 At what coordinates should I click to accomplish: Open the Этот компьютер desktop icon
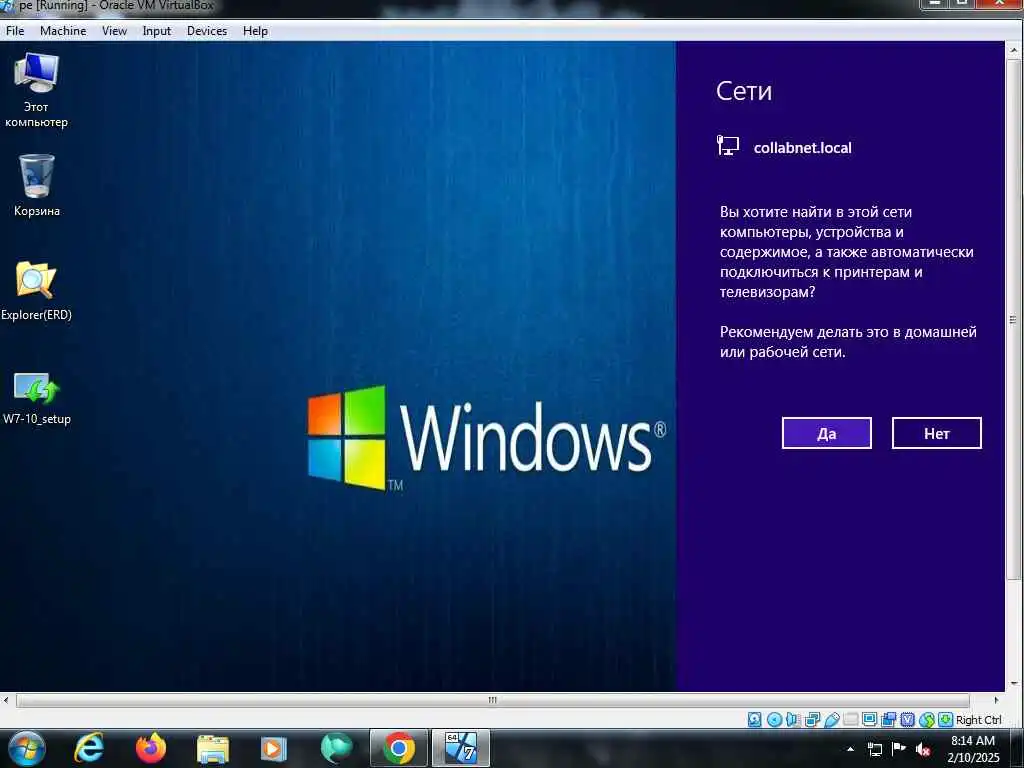(37, 90)
